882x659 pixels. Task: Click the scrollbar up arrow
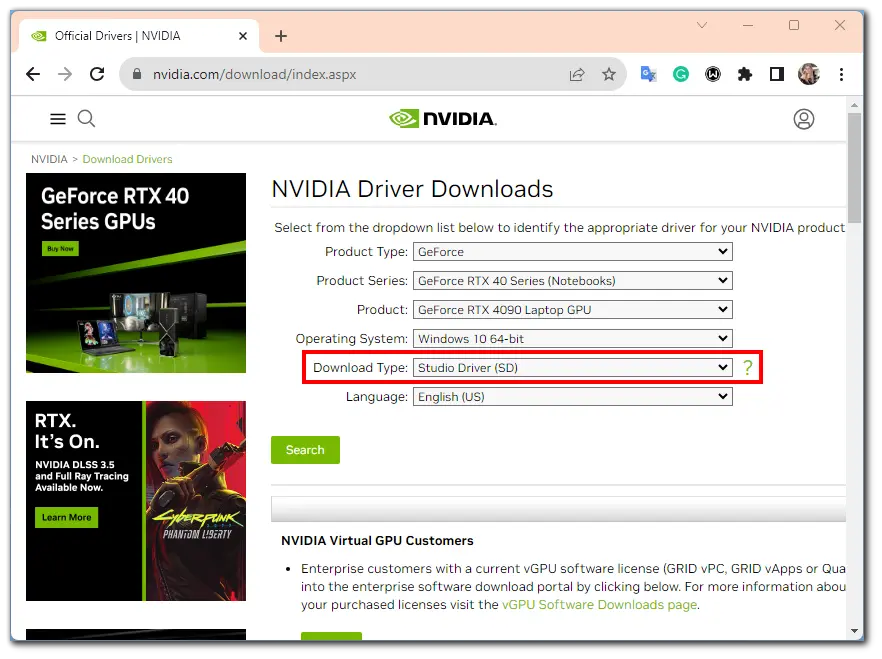854,105
